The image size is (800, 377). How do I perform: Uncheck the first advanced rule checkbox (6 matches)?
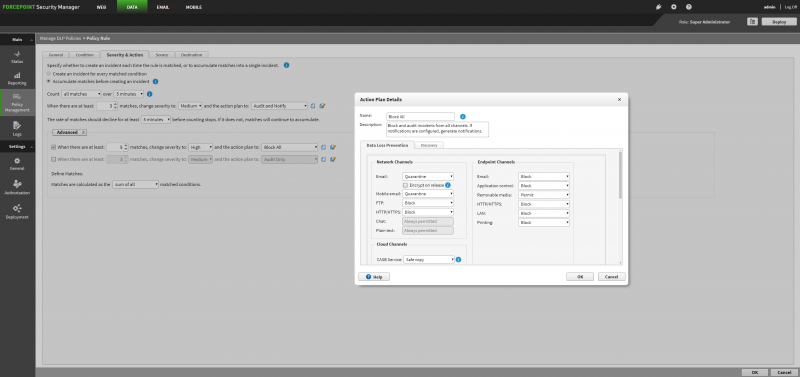pos(54,147)
